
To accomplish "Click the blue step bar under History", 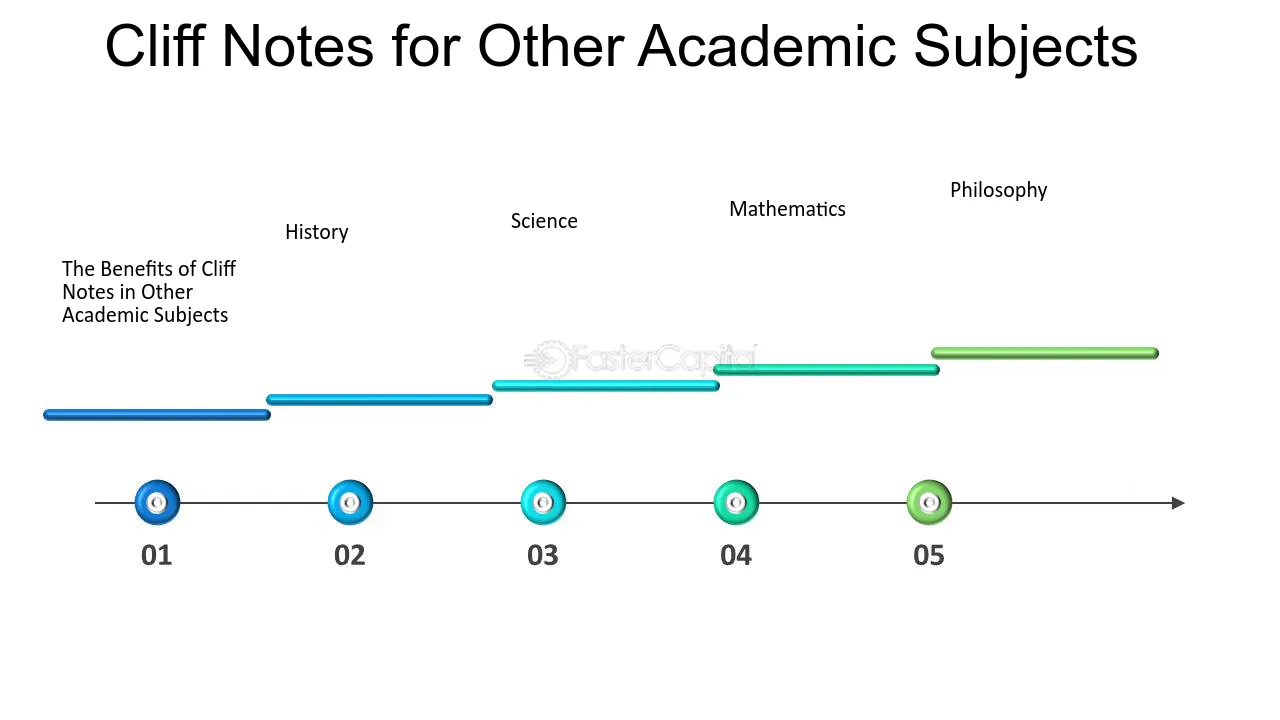I will pos(379,400).
